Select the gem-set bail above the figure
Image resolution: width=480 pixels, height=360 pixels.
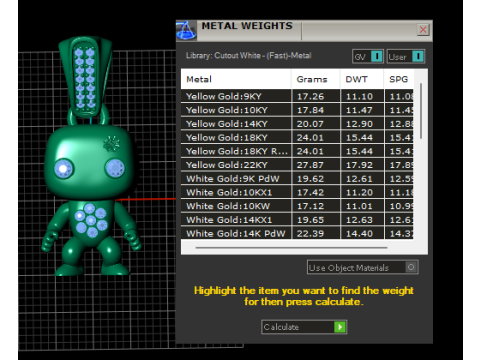[x=85, y=78]
